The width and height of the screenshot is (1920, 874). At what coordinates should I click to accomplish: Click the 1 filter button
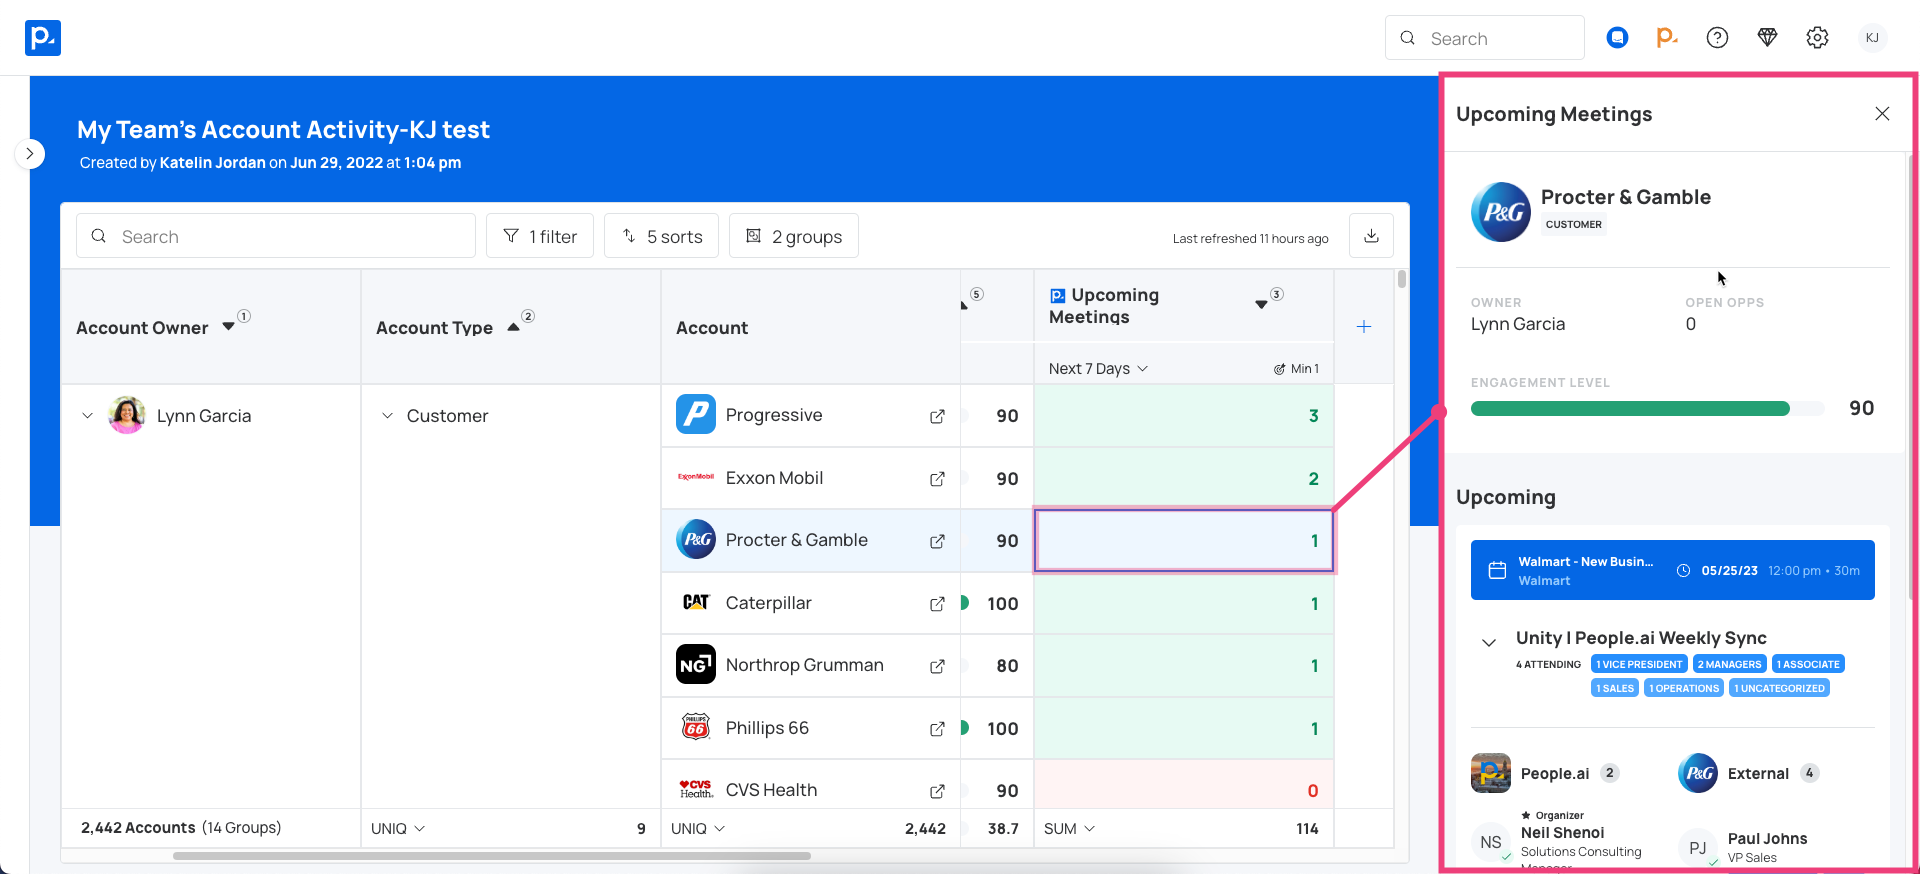point(539,236)
